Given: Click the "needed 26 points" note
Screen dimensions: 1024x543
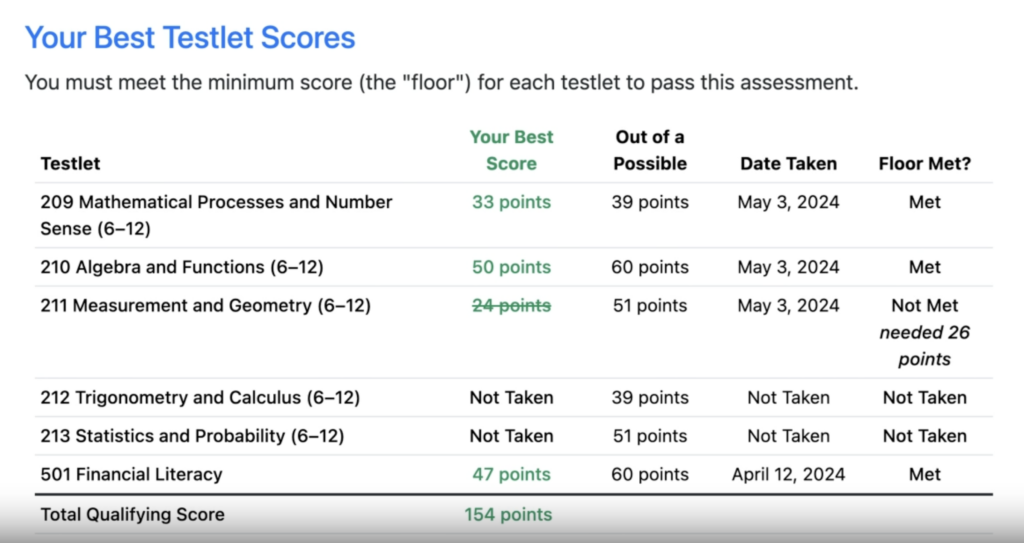Looking at the screenshot, I should [924, 345].
